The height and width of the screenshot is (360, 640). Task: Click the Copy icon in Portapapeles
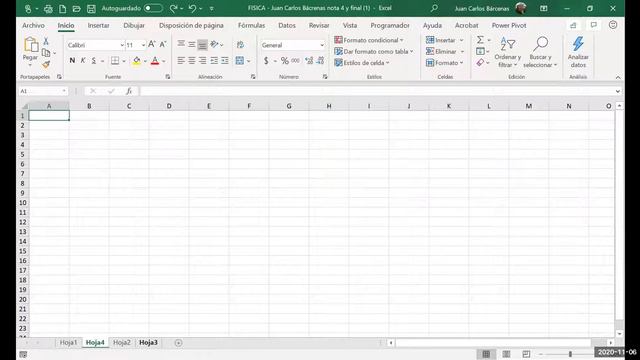tap(46, 53)
